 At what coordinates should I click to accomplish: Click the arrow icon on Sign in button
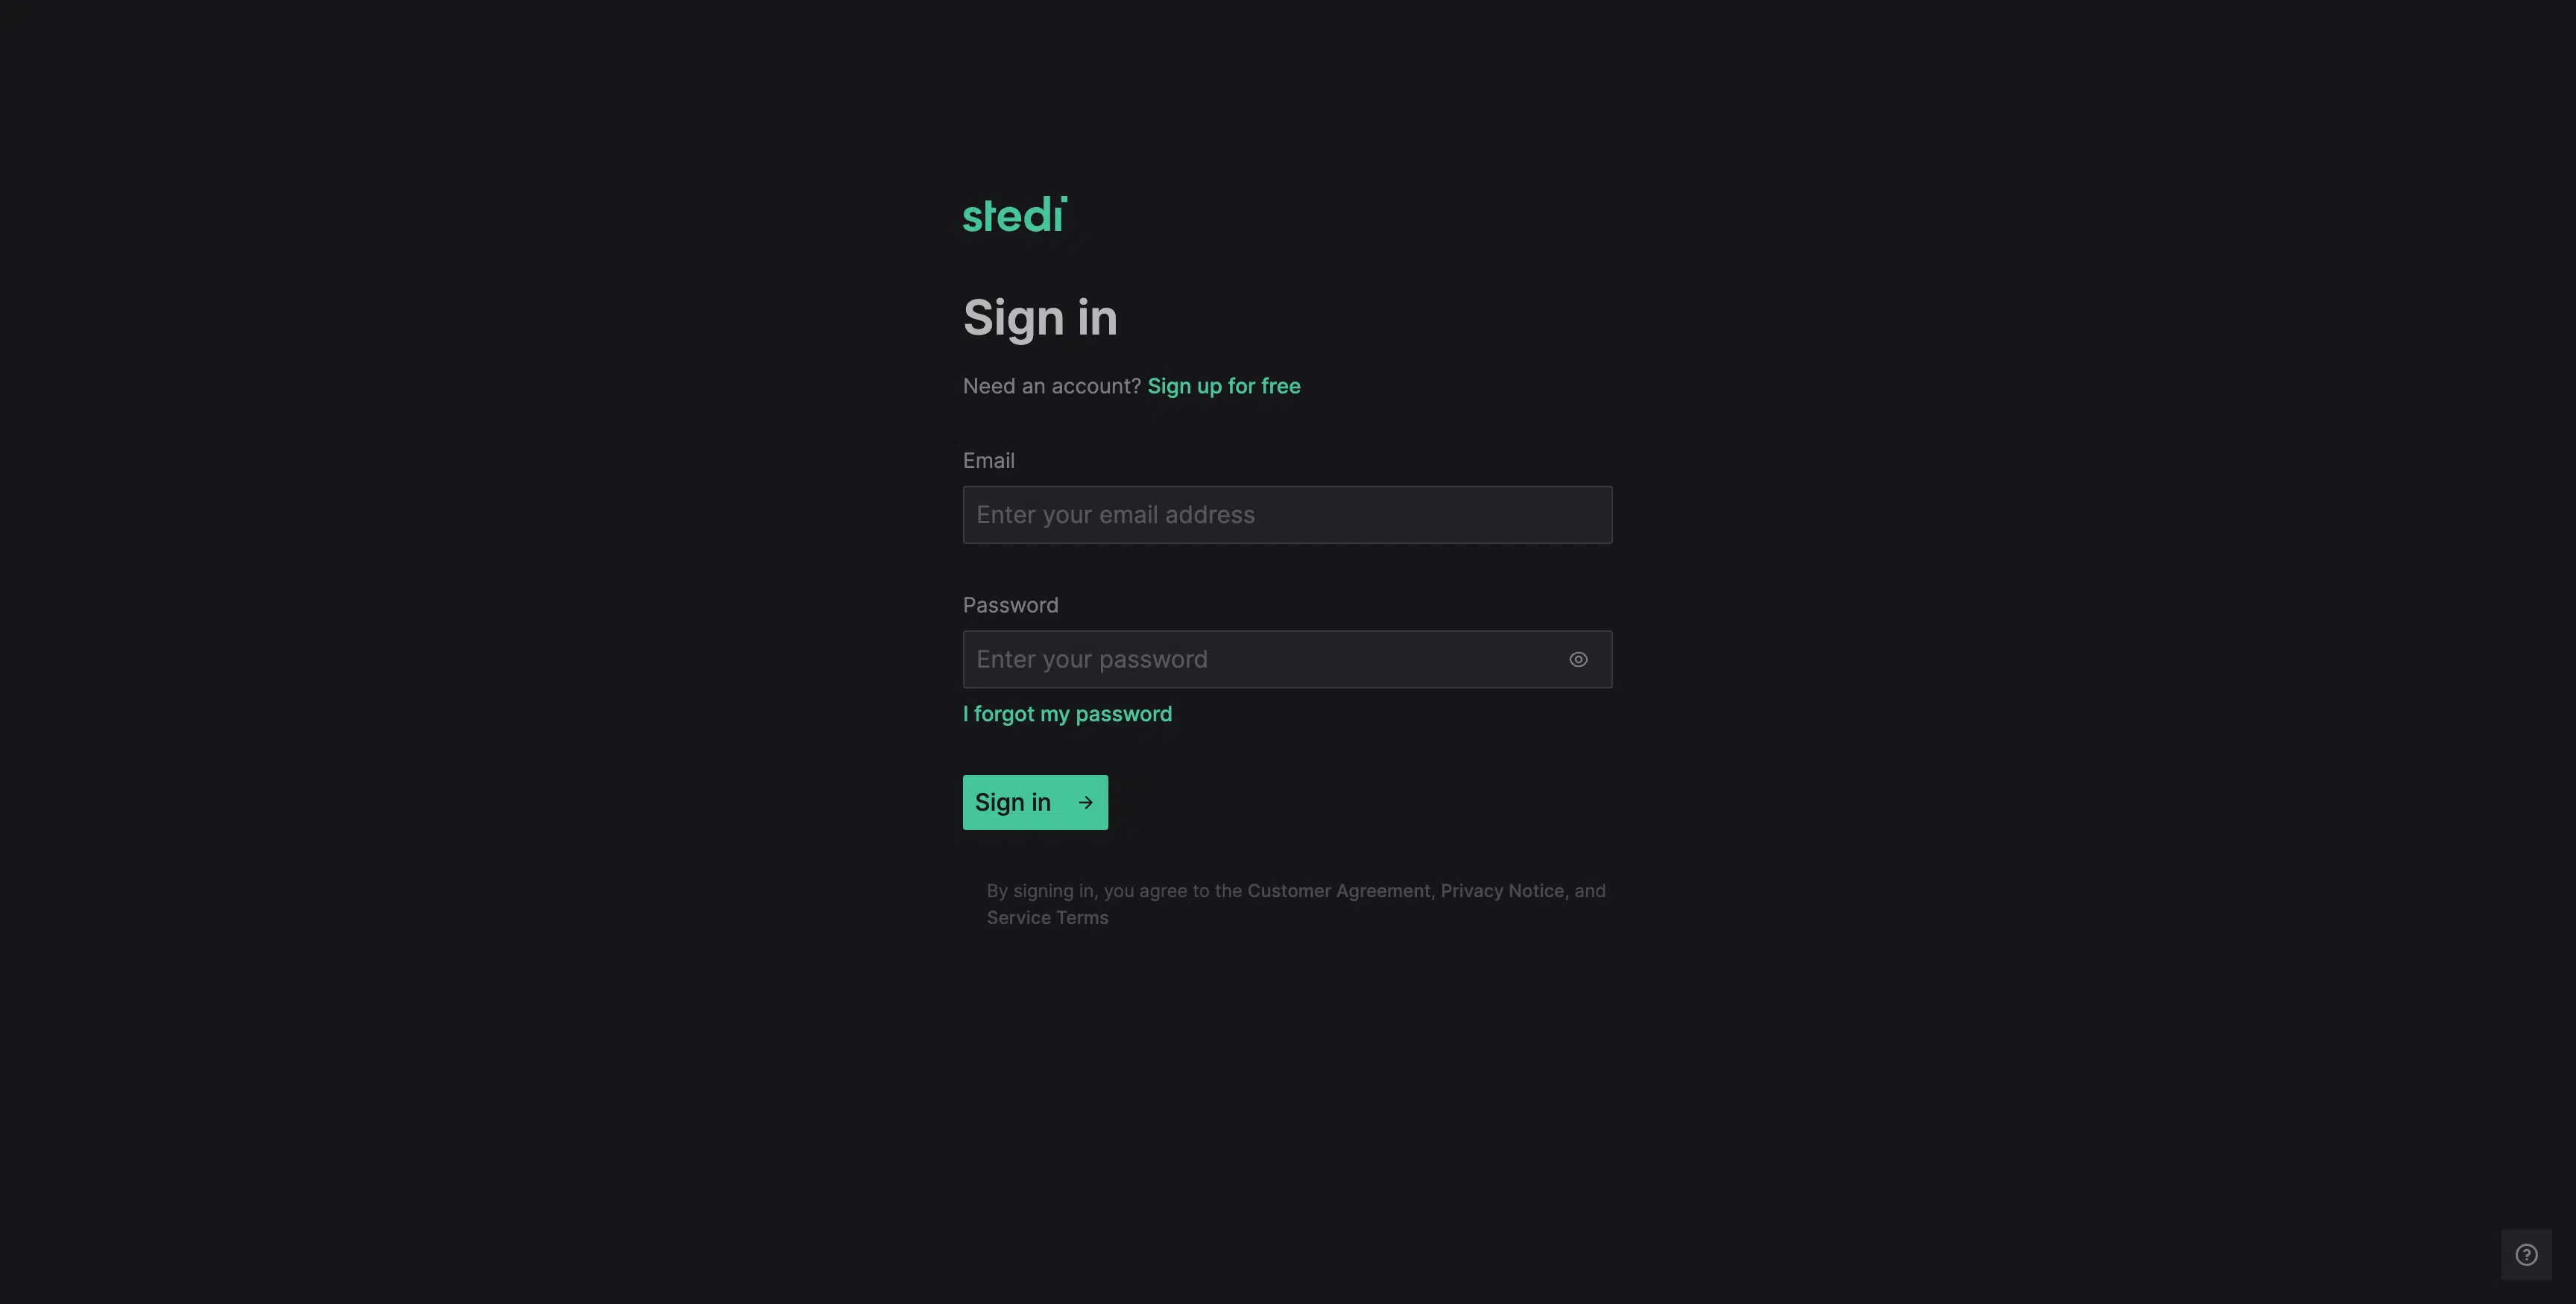1085,802
